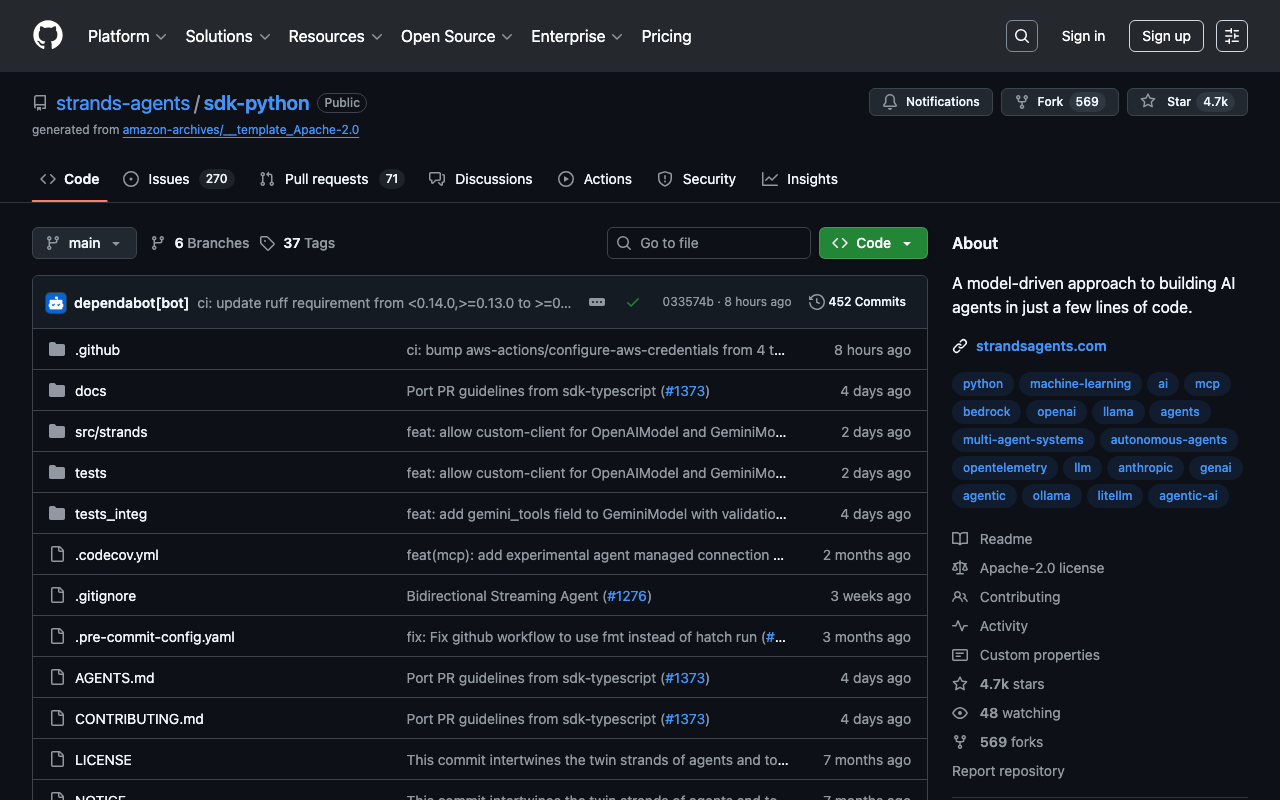Click the Notifications bell button
Image resolution: width=1280 pixels, height=800 pixels.
930,102
